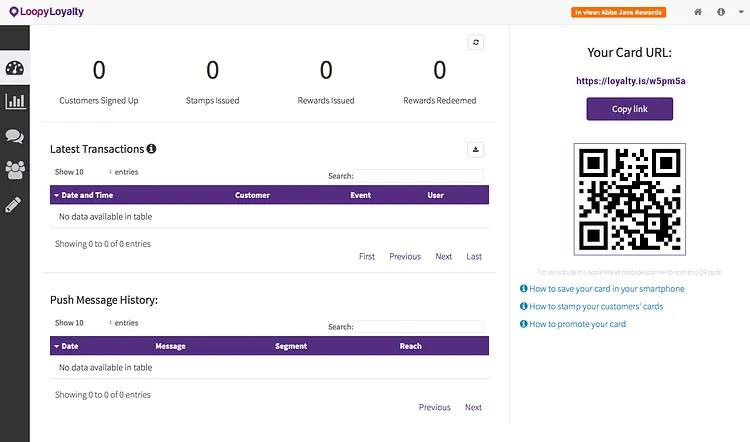This screenshot has width=750, height=442.
Task: Open the customers group sidebar icon
Action: 14,170
